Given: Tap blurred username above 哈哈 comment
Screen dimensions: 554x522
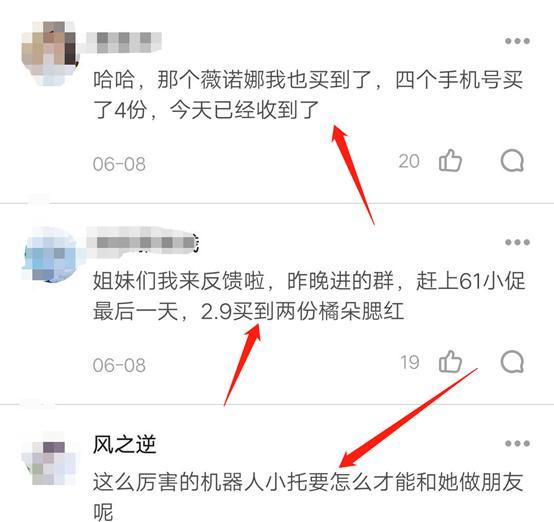Looking at the screenshot, I should pos(124,42).
